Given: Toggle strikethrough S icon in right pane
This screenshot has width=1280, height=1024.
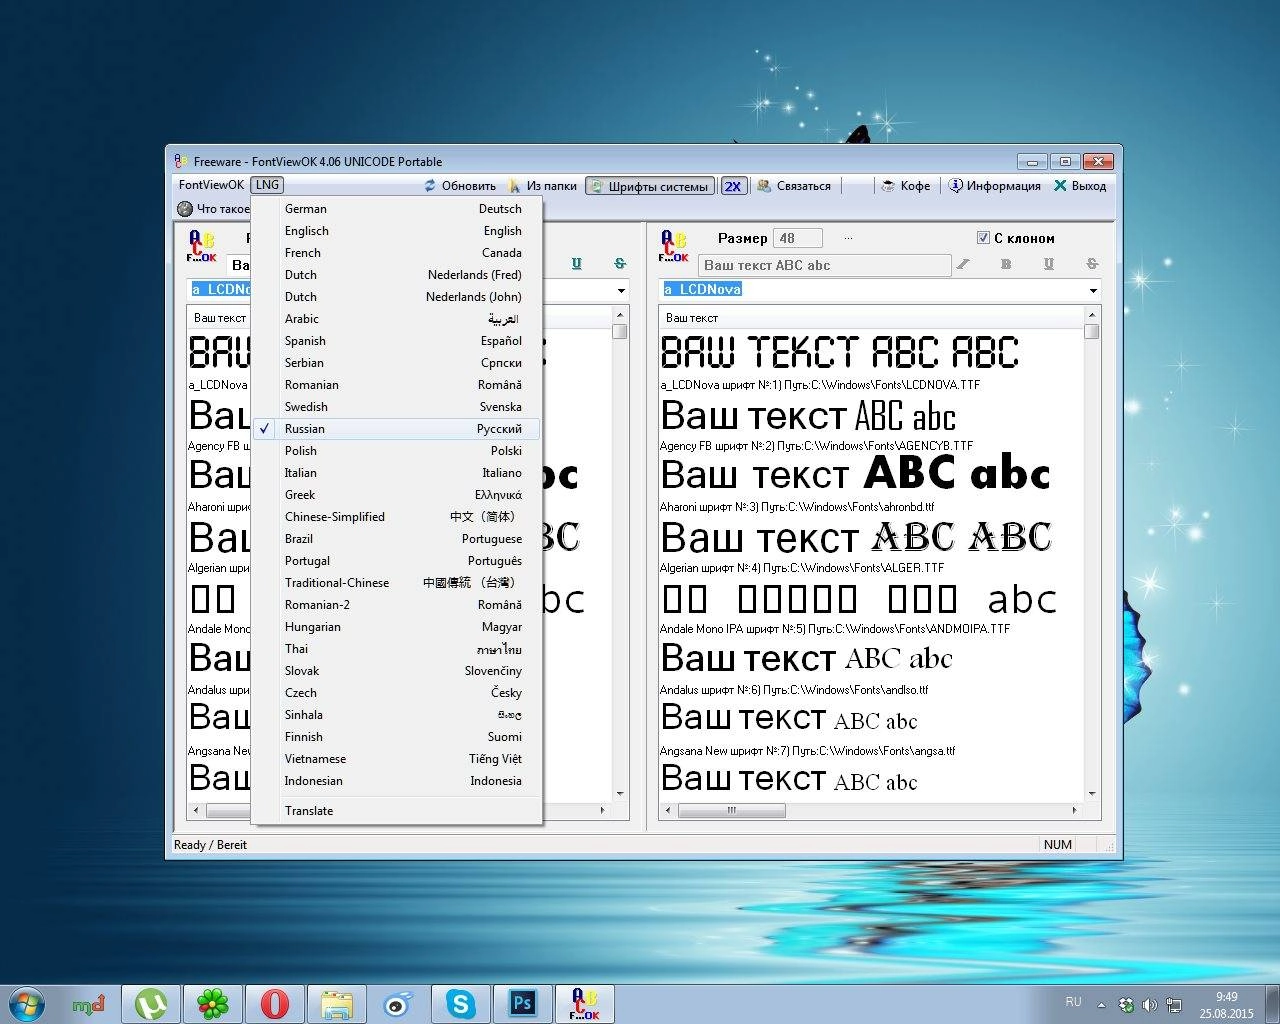Looking at the screenshot, I should pyautogui.click(x=1092, y=264).
